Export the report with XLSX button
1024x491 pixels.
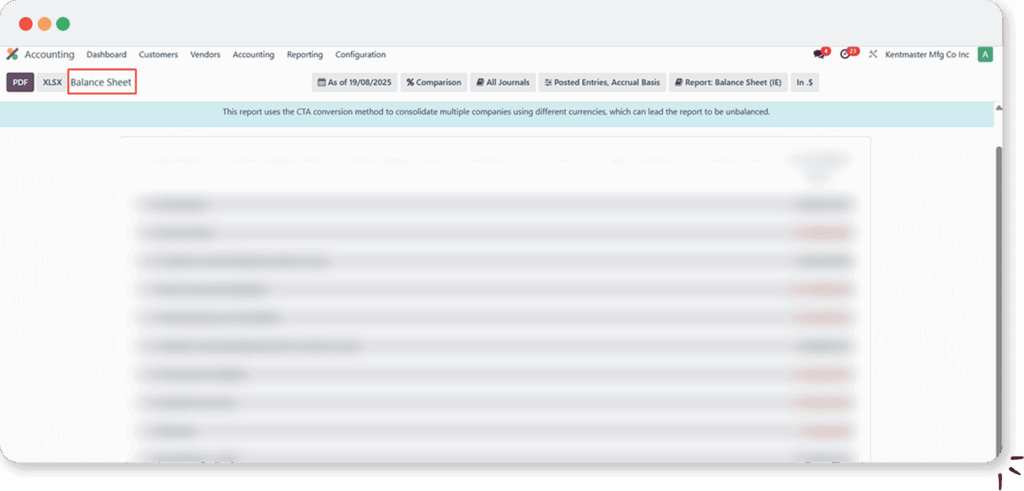click(52, 82)
